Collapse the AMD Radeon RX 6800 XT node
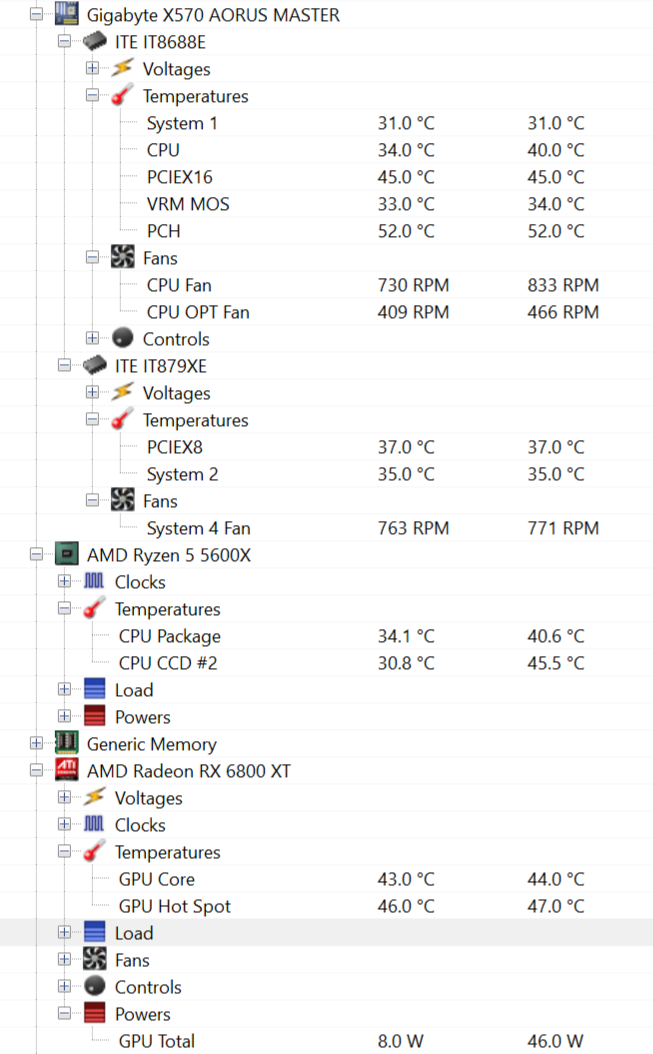The image size is (653, 1054). (36, 770)
